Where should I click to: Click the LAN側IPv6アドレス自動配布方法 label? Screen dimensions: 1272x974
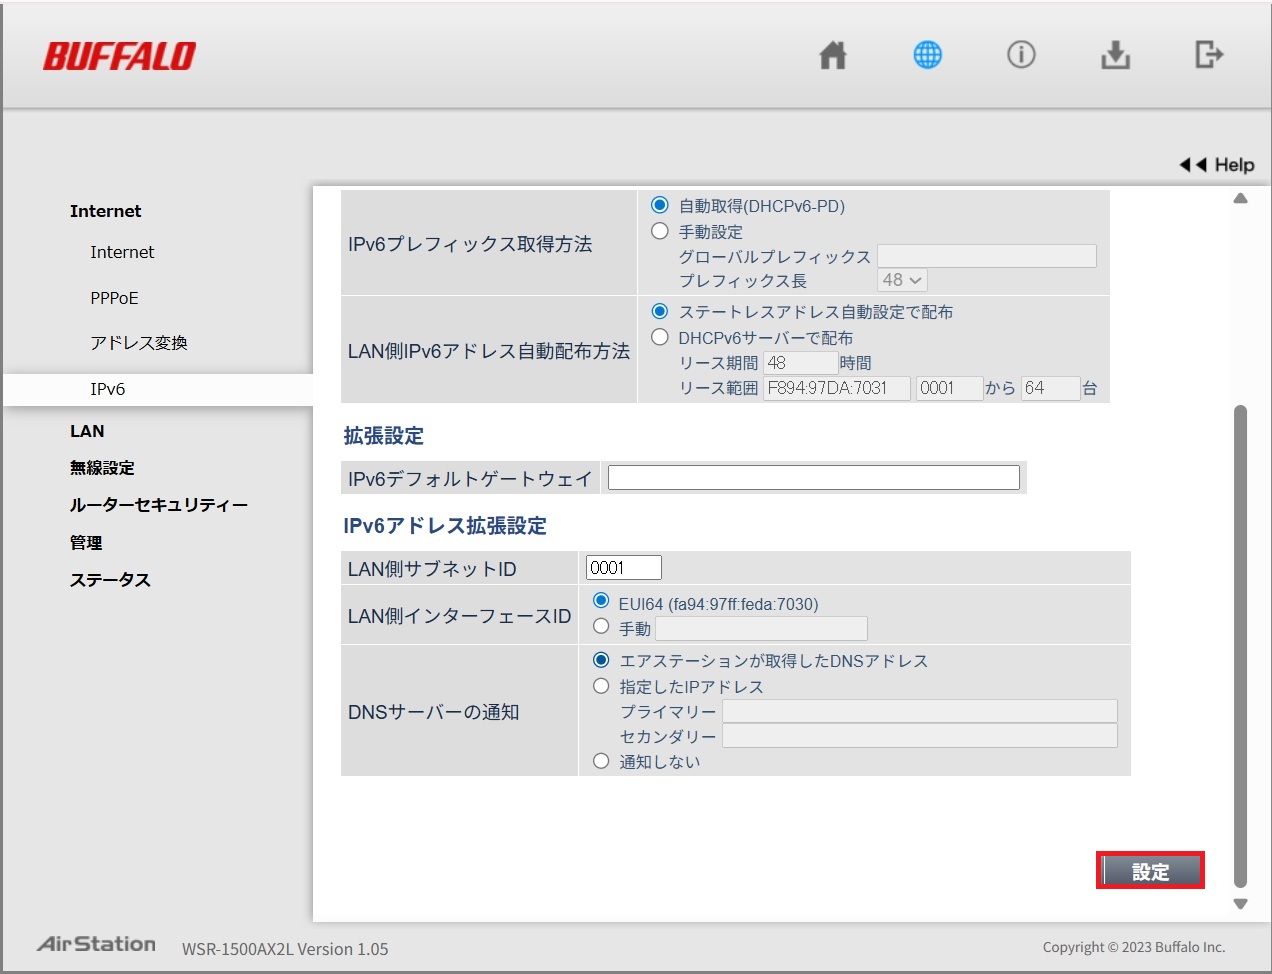coord(489,351)
